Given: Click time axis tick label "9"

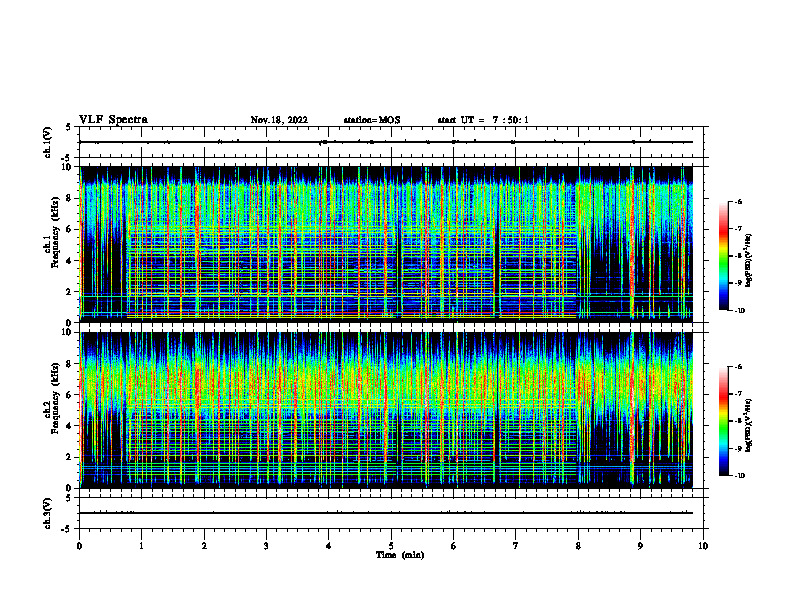Looking at the screenshot, I should [640, 546].
